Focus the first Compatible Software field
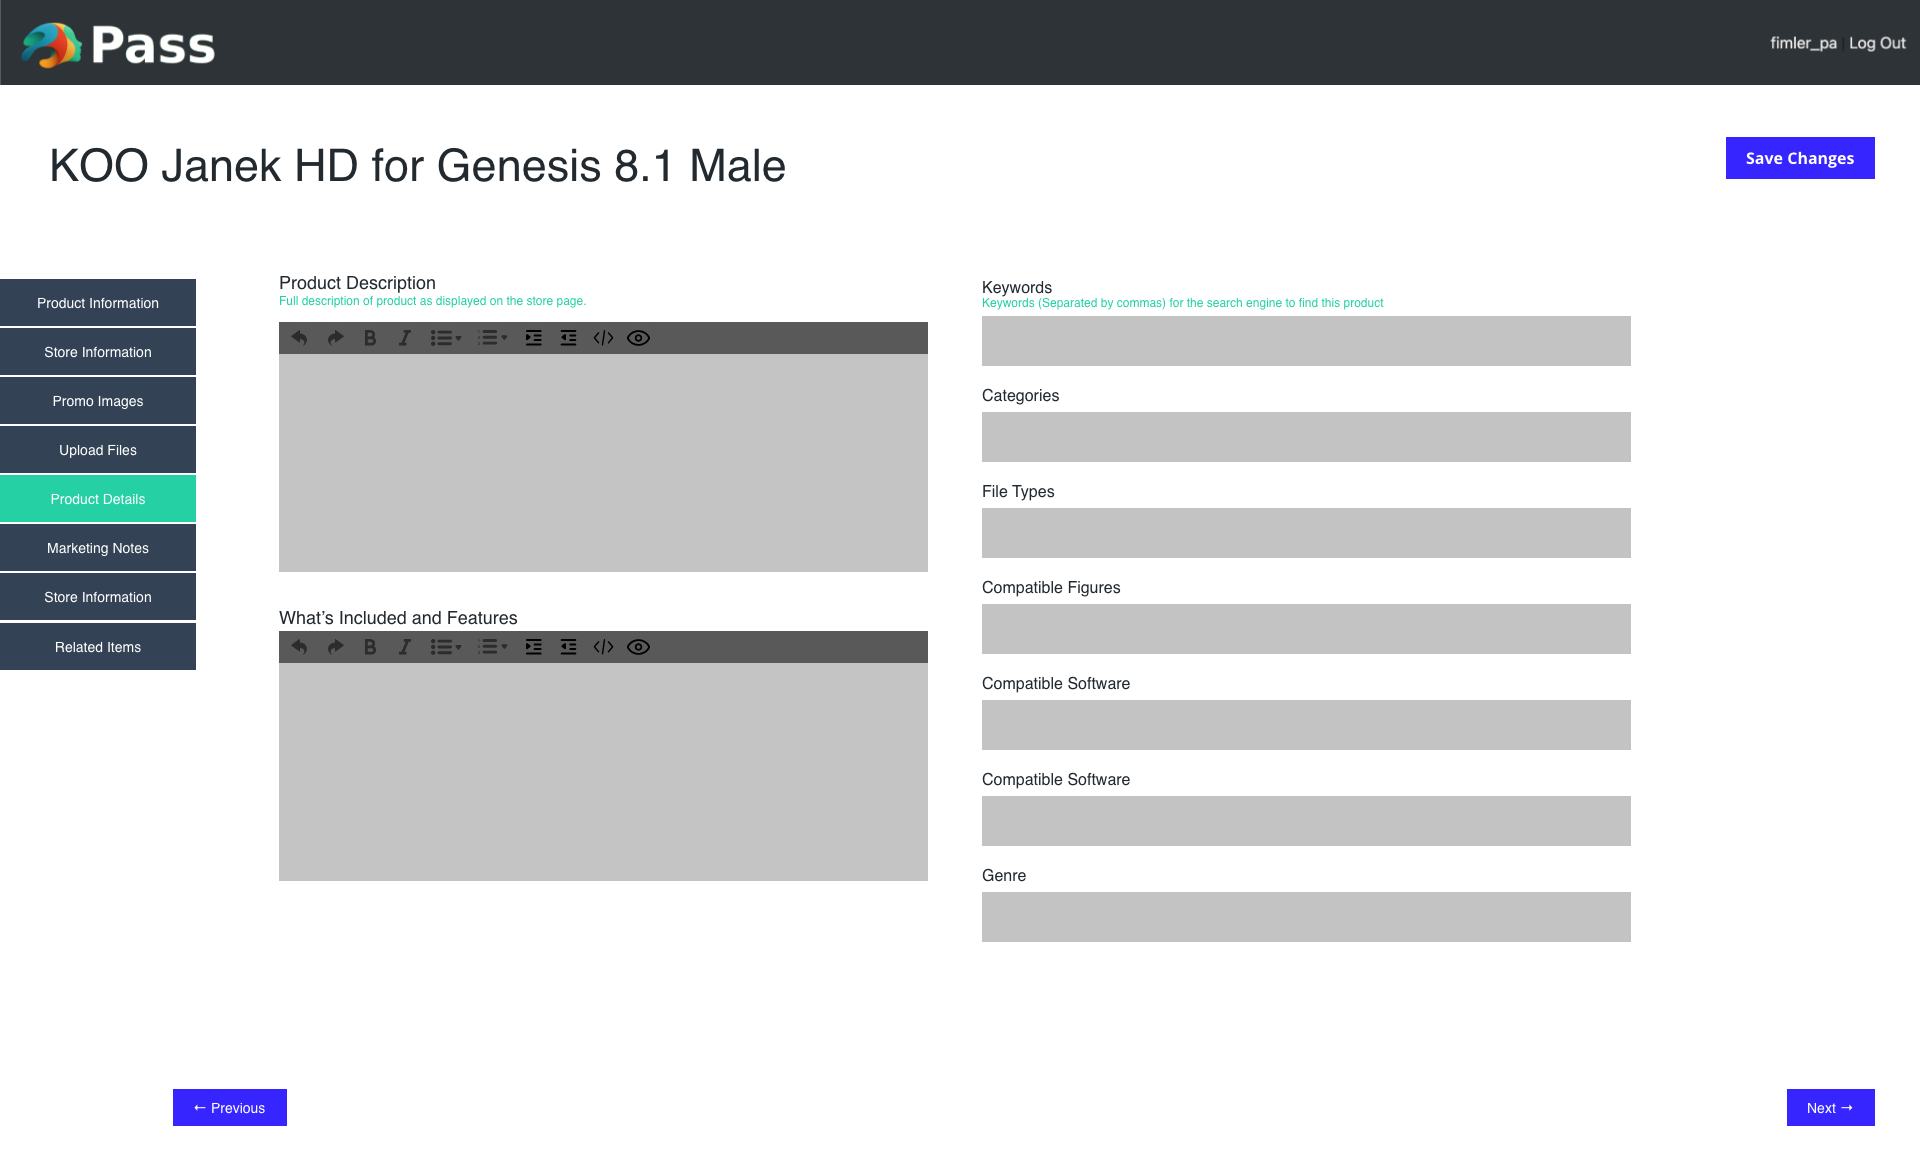This screenshot has width=1920, height=1159. tap(1306, 725)
